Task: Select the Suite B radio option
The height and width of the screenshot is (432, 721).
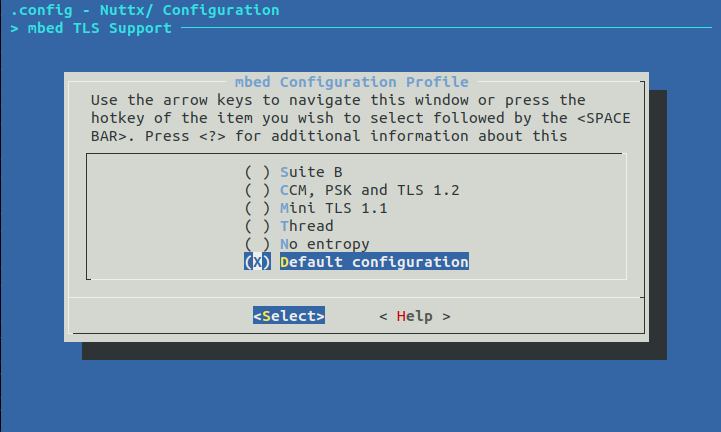Action: pos(257,172)
